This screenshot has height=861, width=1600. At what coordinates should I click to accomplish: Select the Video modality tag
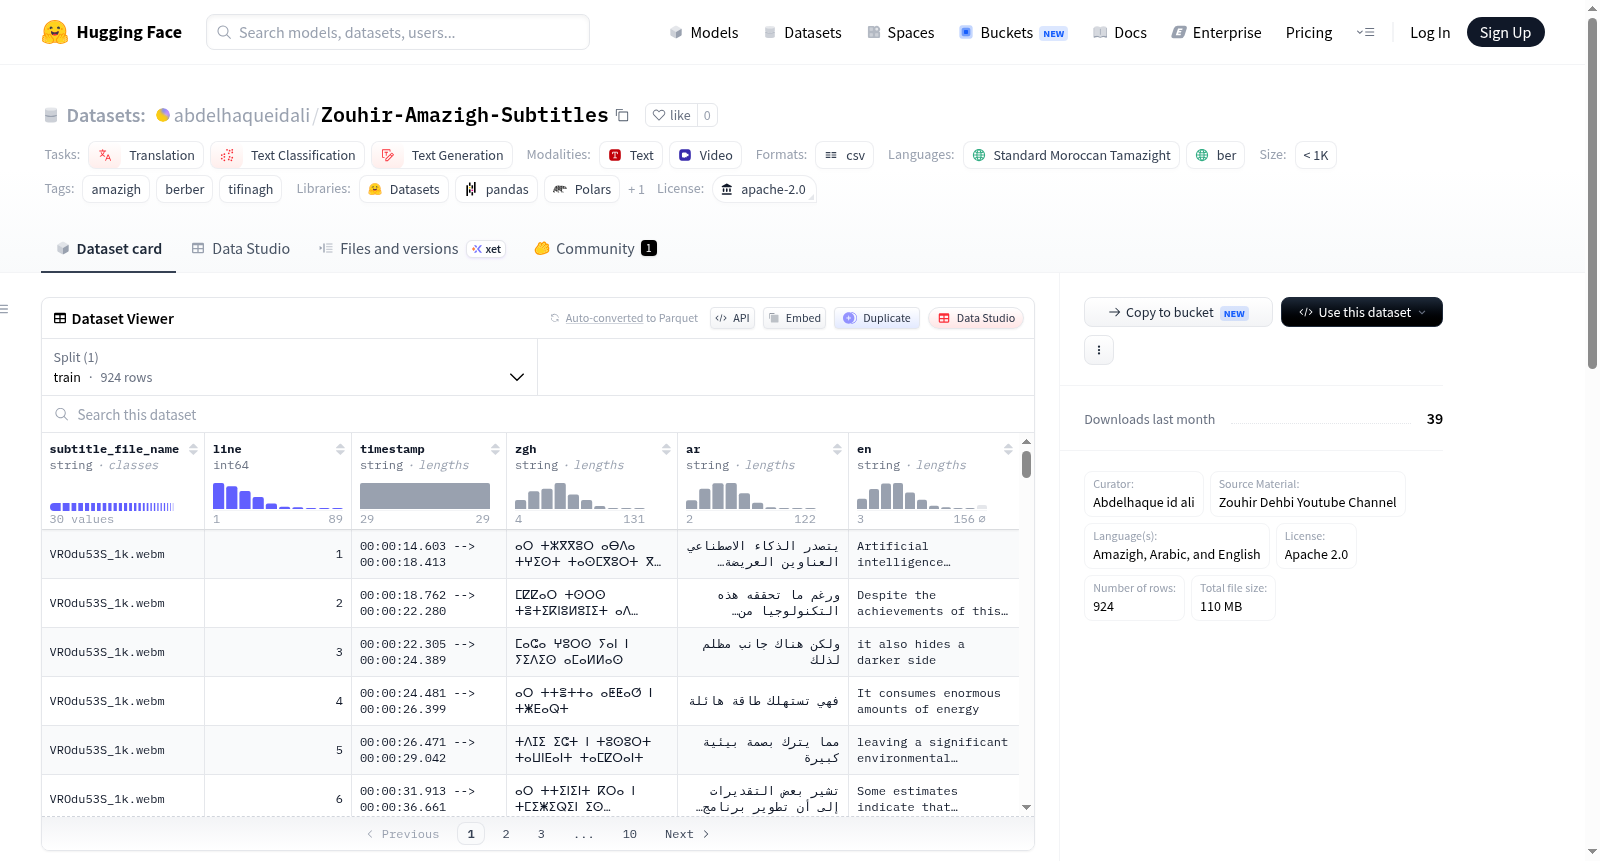pyautogui.click(x=705, y=155)
